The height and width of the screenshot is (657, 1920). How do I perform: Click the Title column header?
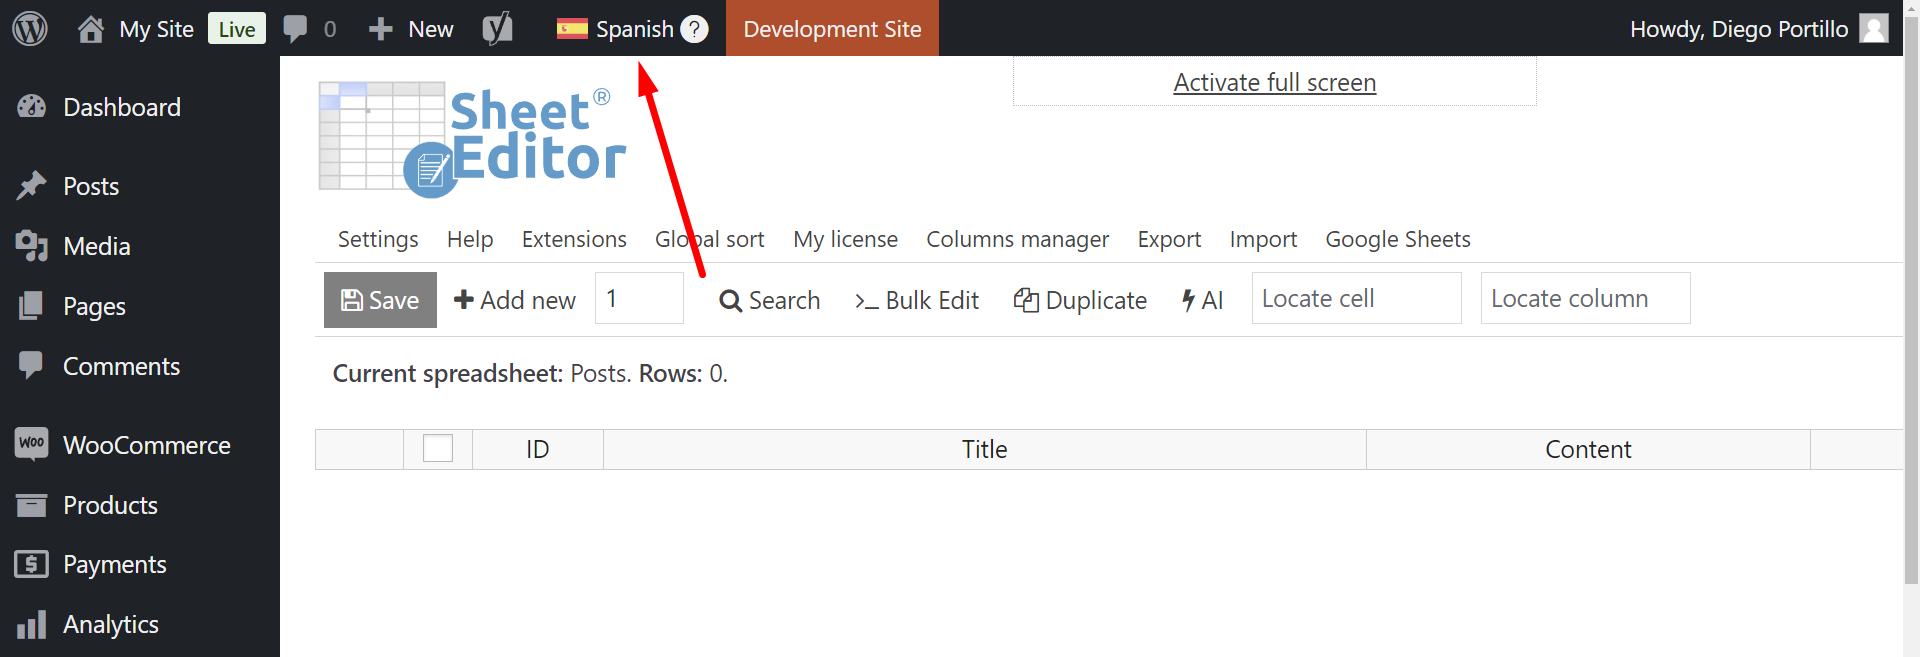(985, 449)
